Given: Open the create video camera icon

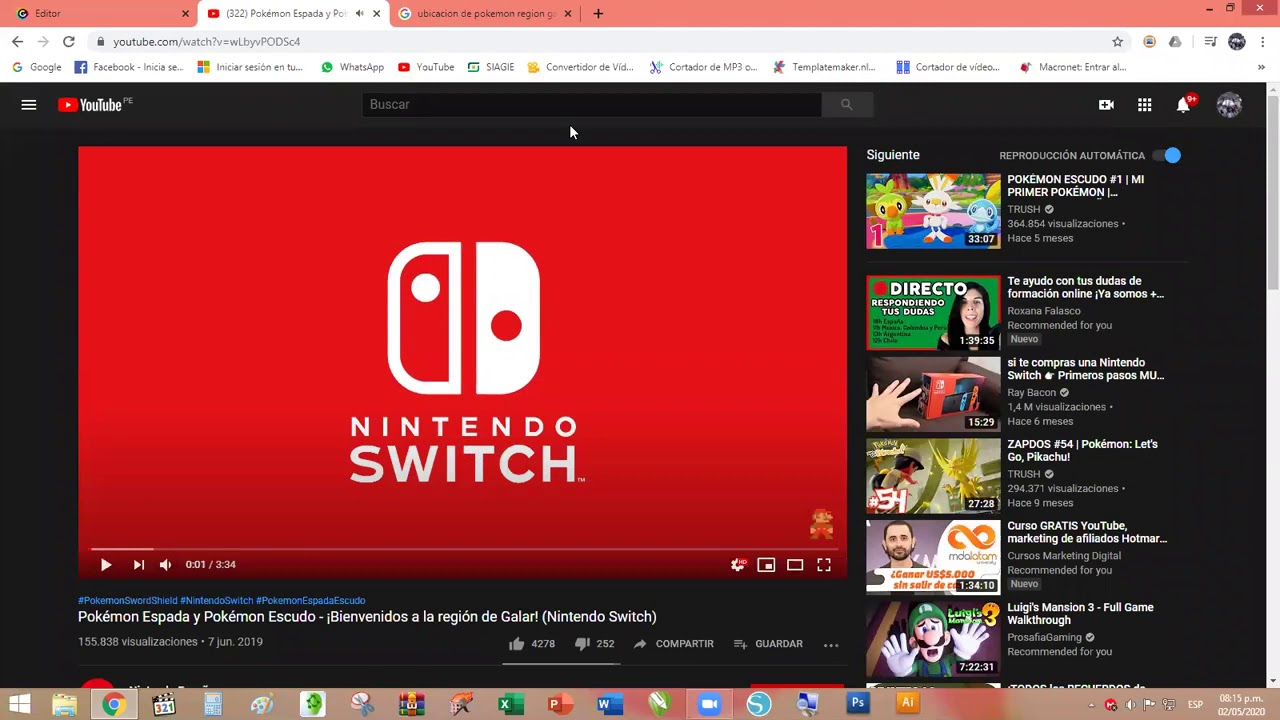Looking at the screenshot, I should point(1106,105).
